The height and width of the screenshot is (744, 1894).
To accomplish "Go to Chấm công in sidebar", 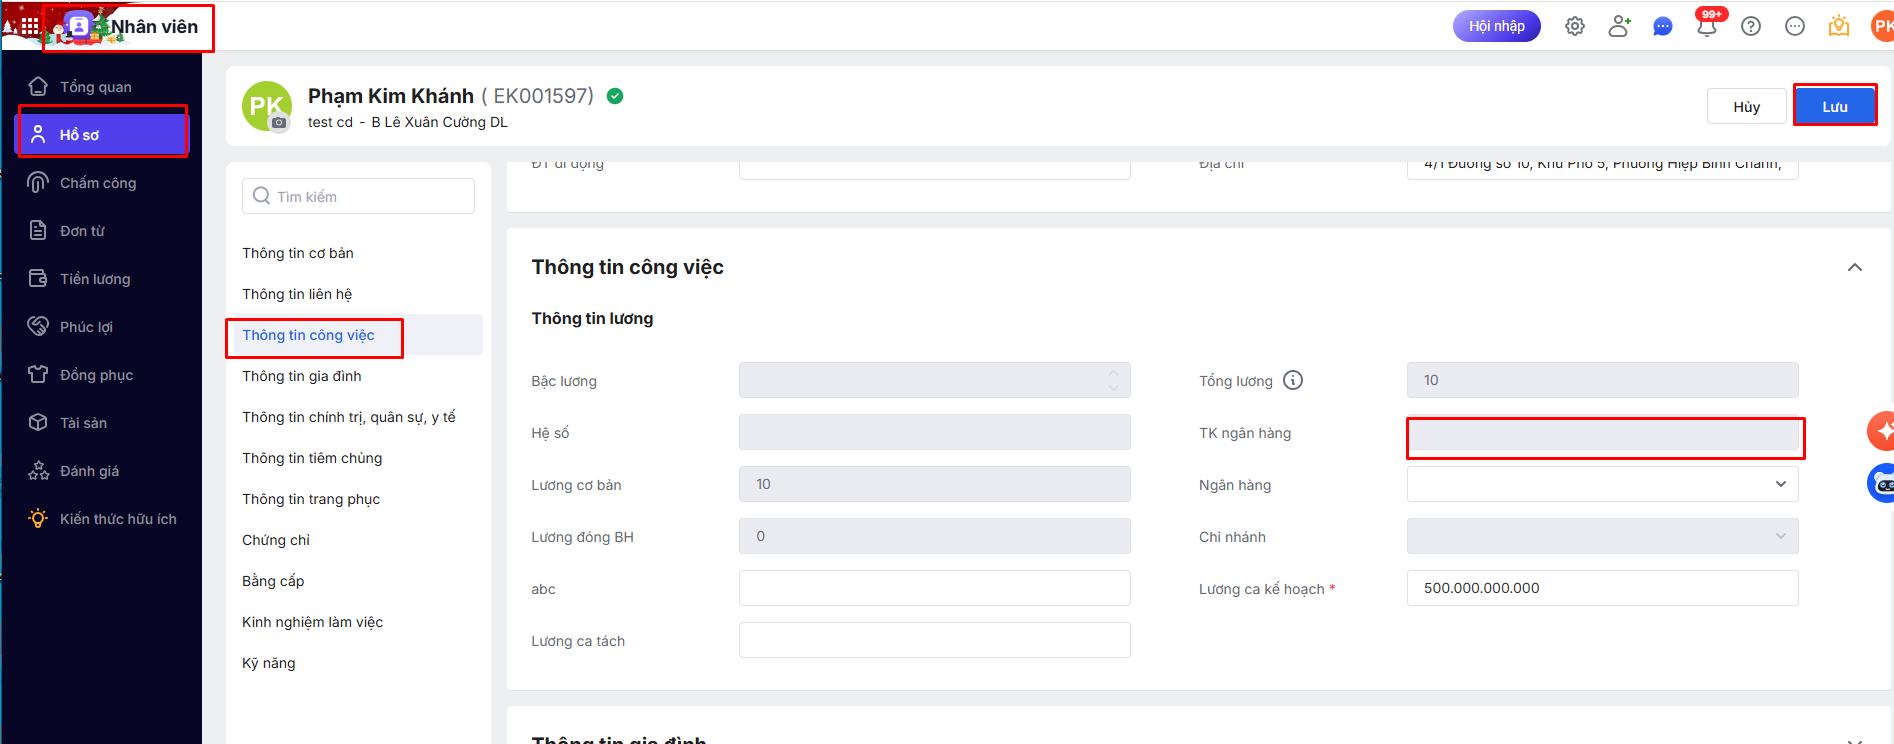I will 98,183.
